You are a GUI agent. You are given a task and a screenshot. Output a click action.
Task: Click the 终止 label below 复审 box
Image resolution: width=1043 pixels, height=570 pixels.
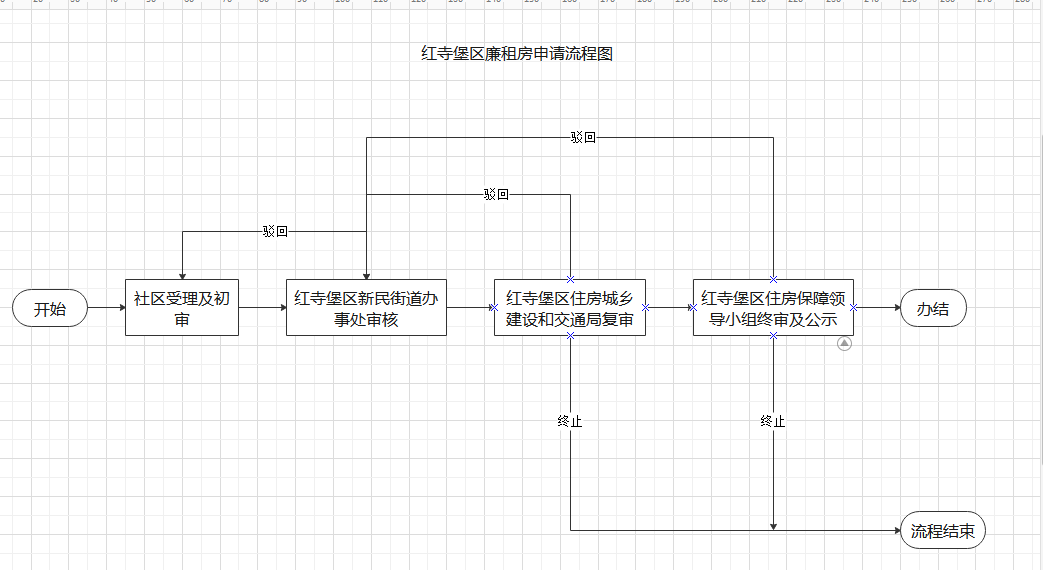click(x=570, y=421)
